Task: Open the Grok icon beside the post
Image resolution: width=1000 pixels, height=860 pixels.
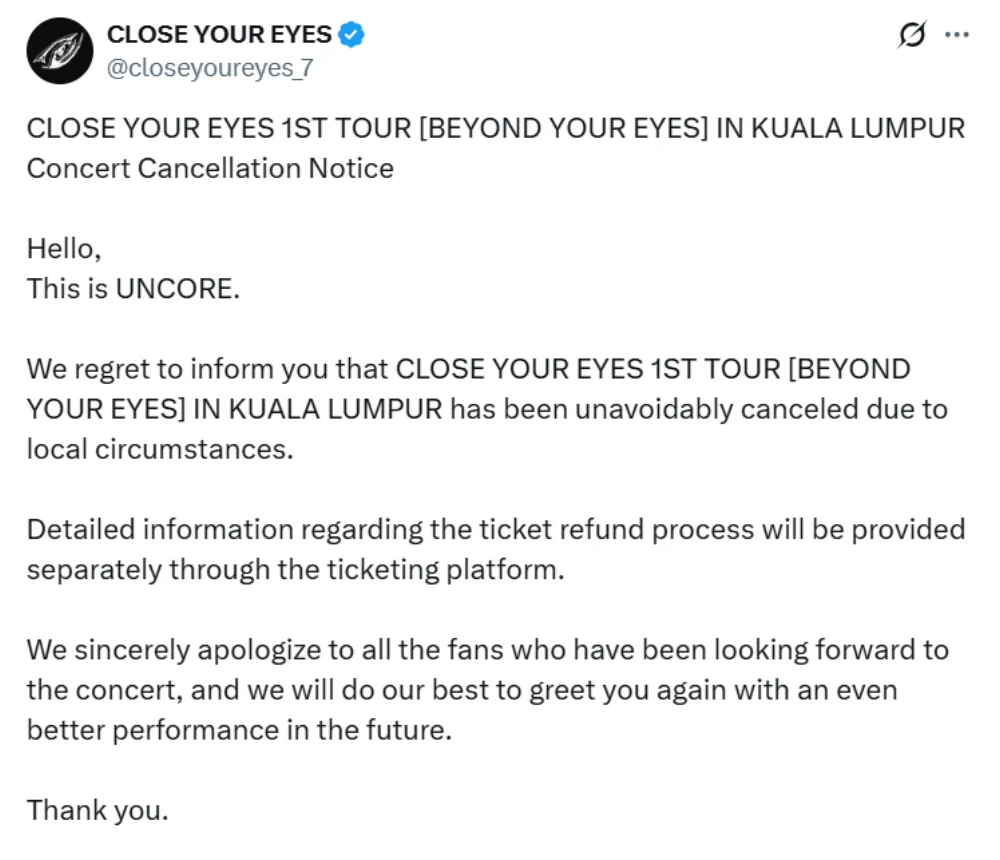Action: tap(911, 36)
